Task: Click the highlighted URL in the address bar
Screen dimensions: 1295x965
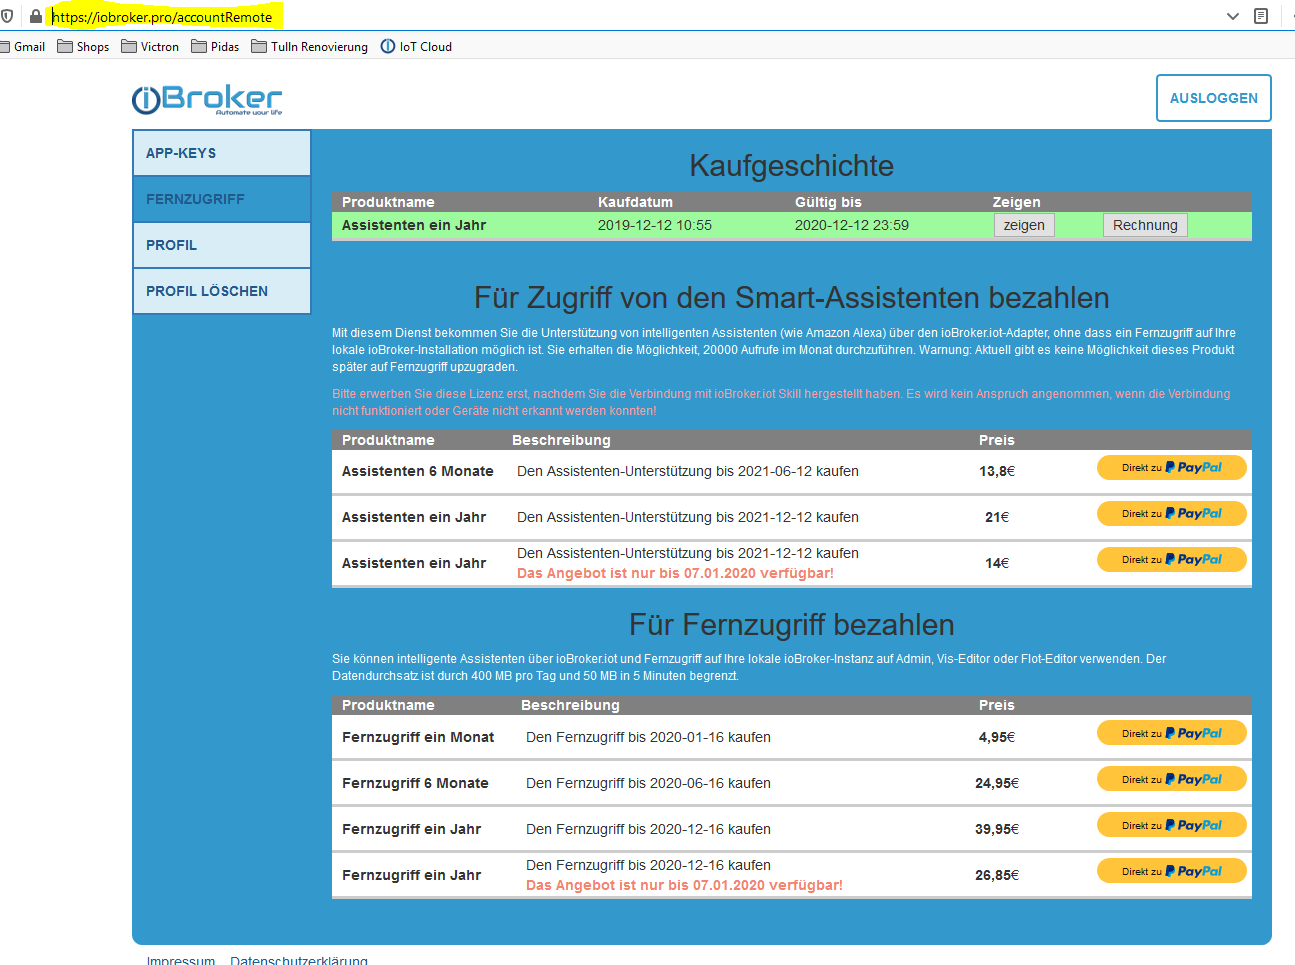Action: tap(162, 17)
